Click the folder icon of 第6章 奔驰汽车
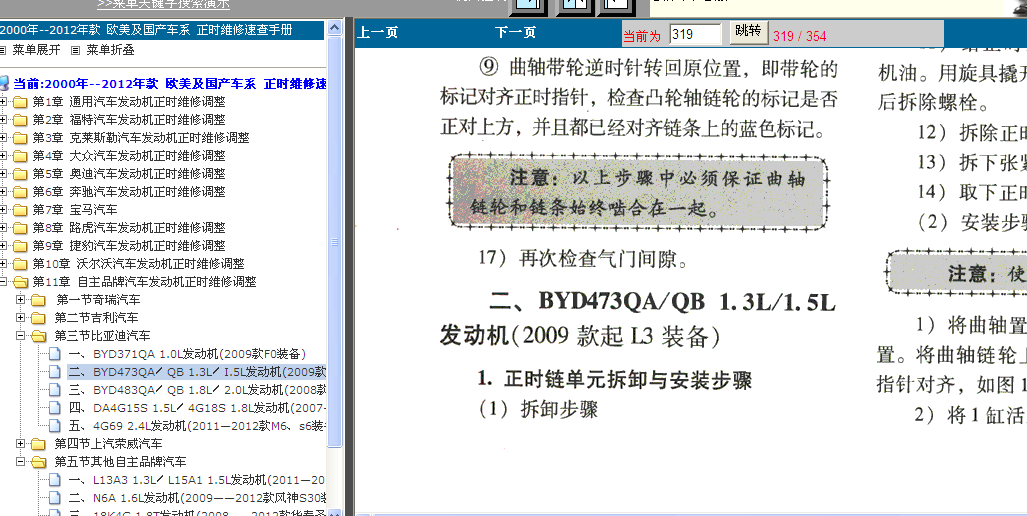 [20, 192]
